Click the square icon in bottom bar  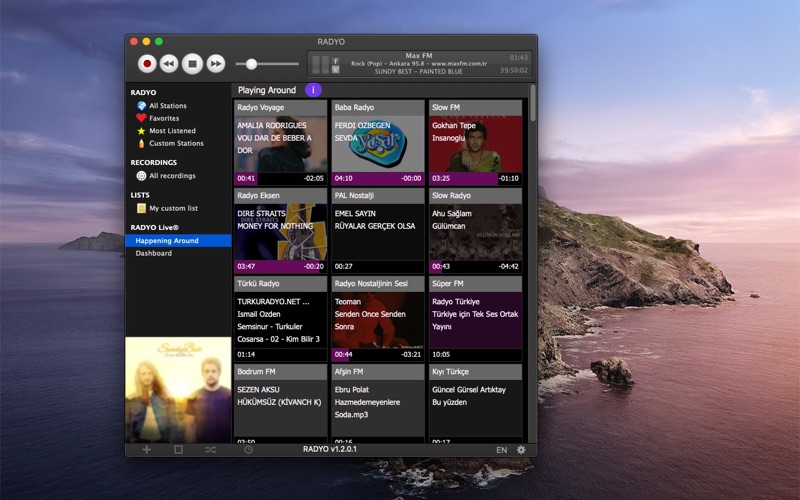[178, 449]
